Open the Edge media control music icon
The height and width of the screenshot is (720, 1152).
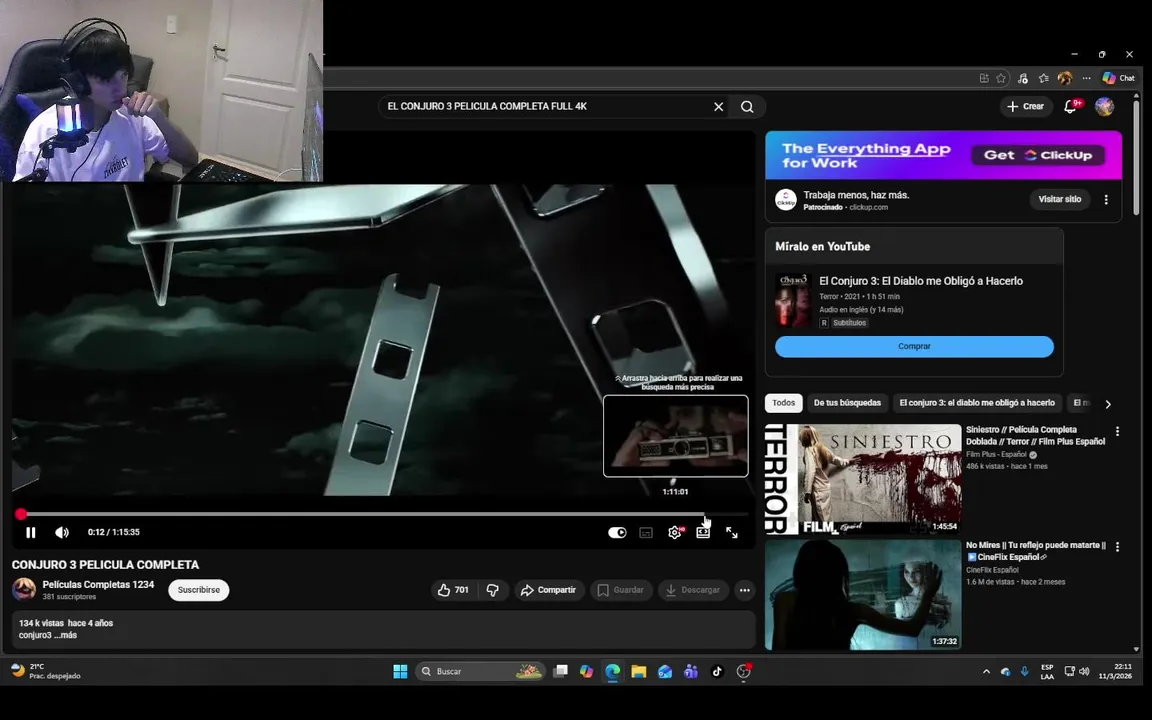tap(1023, 78)
